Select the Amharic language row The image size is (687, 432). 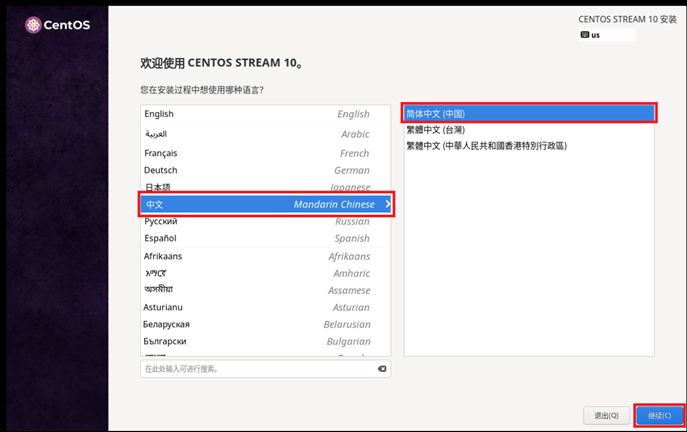tap(266, 273)
